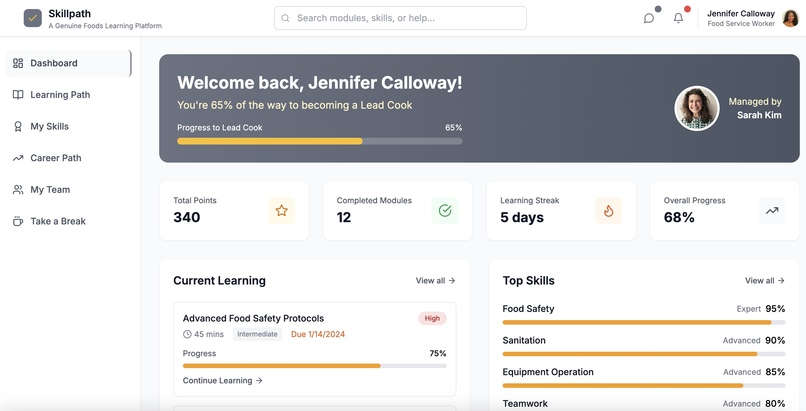
Task: Click the search magnifier icon
Action: 285,18
